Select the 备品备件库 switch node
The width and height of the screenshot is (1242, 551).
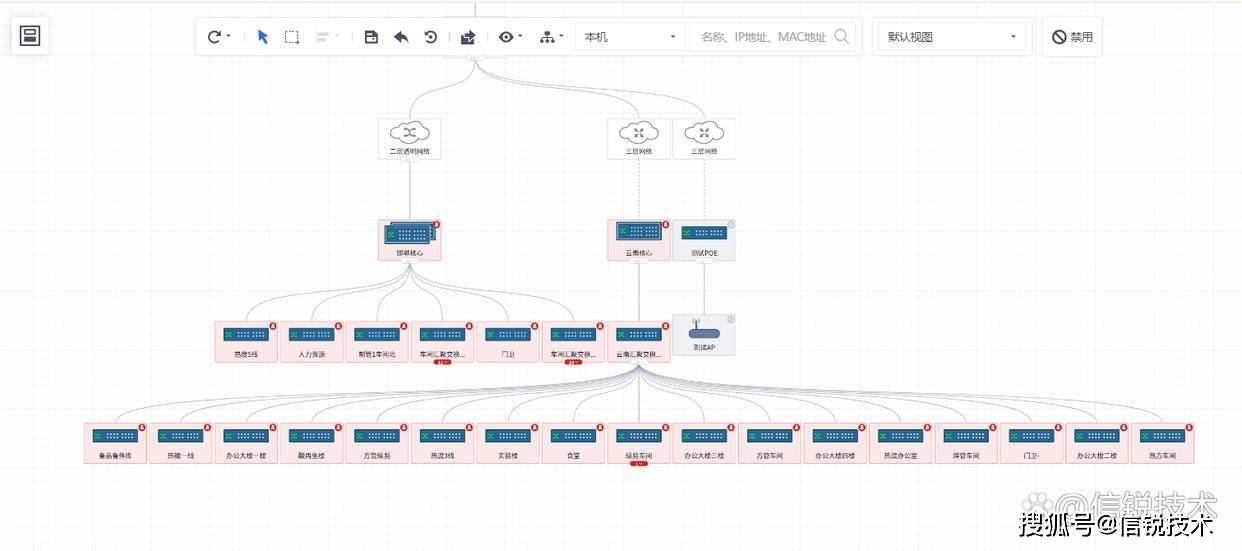tap(115, 442)
